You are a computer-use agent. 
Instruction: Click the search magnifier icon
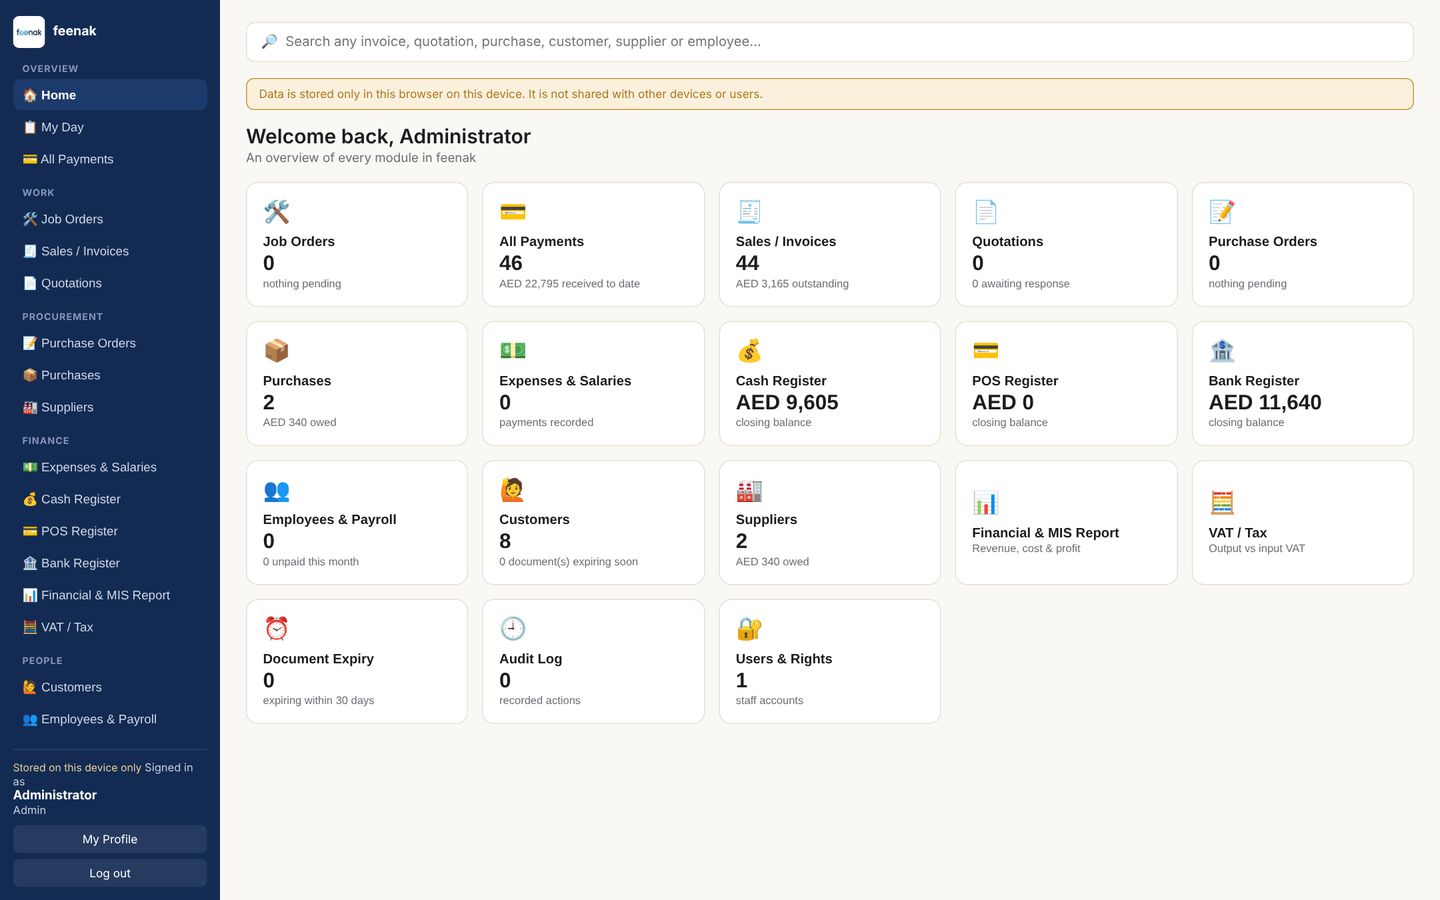click(269, 42)
